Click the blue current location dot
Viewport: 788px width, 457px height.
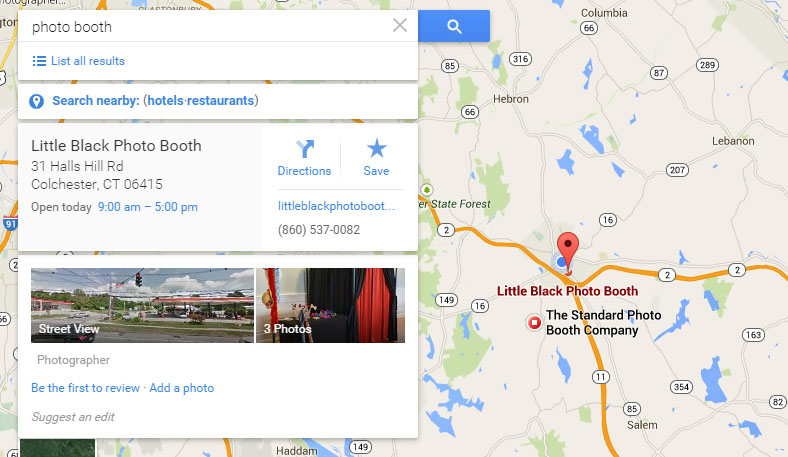(561, 261)
